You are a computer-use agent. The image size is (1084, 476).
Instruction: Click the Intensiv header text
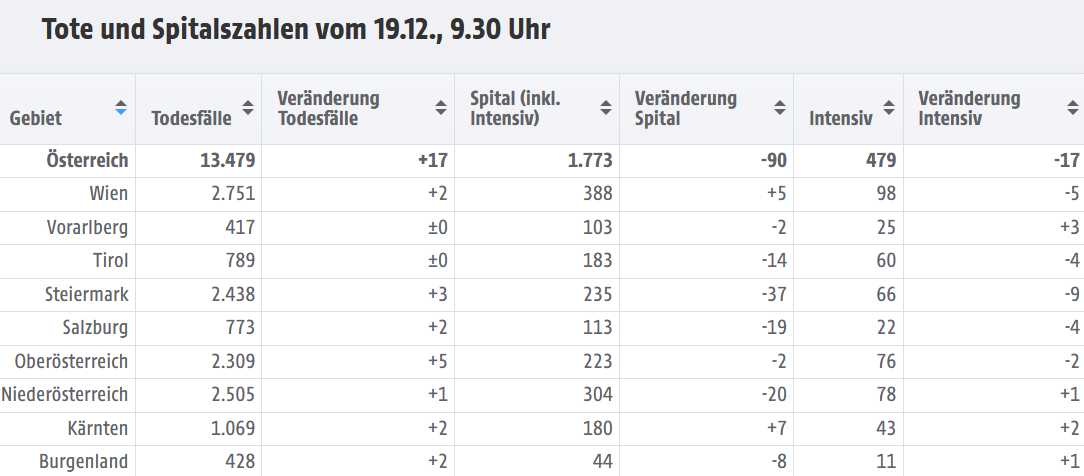(841, 118)
